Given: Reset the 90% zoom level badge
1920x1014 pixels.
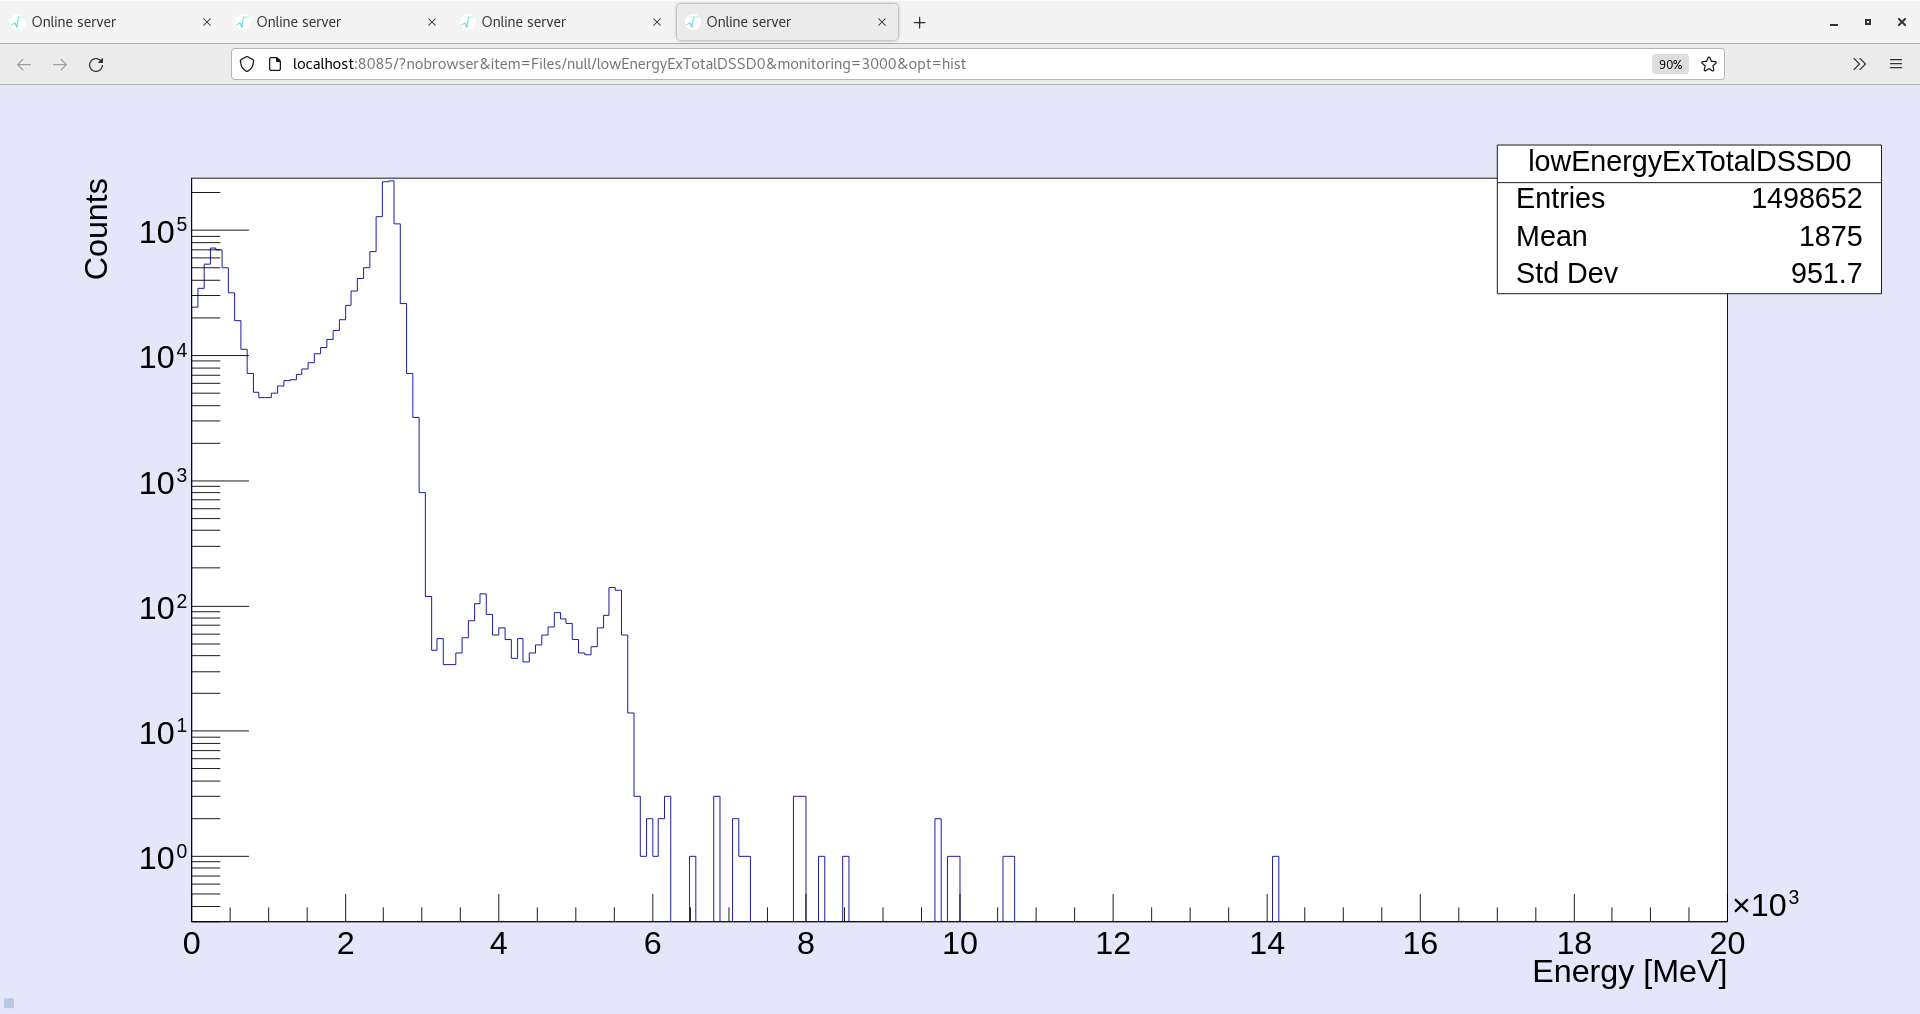Looking at the screenshot, I should pos(1670,64).
